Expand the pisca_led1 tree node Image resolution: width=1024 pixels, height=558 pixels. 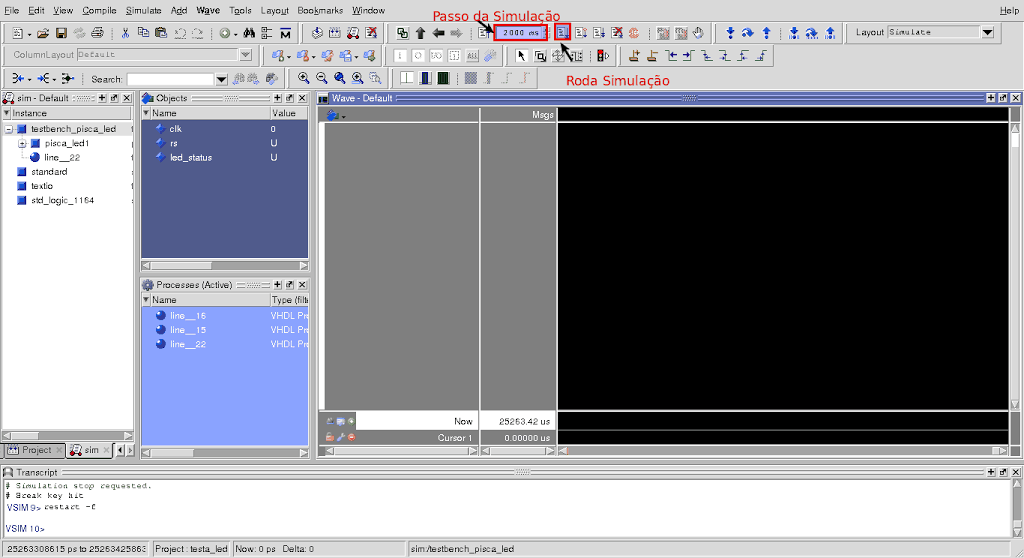point(22,143)
